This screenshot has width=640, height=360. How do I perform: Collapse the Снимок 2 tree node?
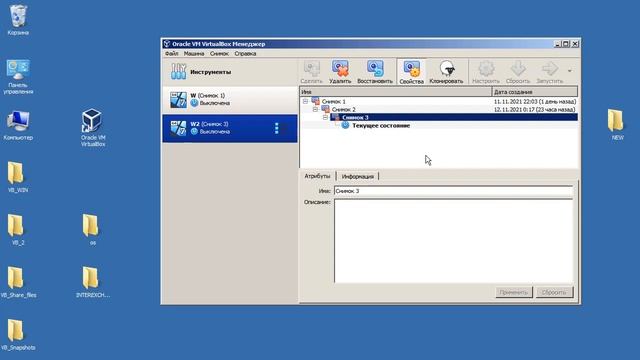(315, 109)
